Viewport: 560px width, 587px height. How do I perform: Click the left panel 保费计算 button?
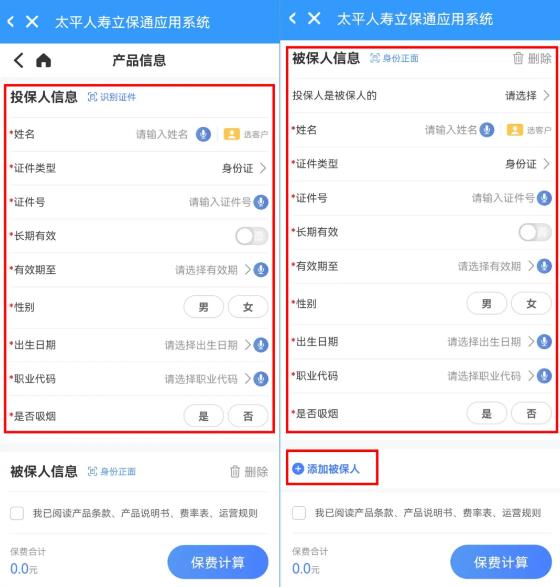coord(218,562)
